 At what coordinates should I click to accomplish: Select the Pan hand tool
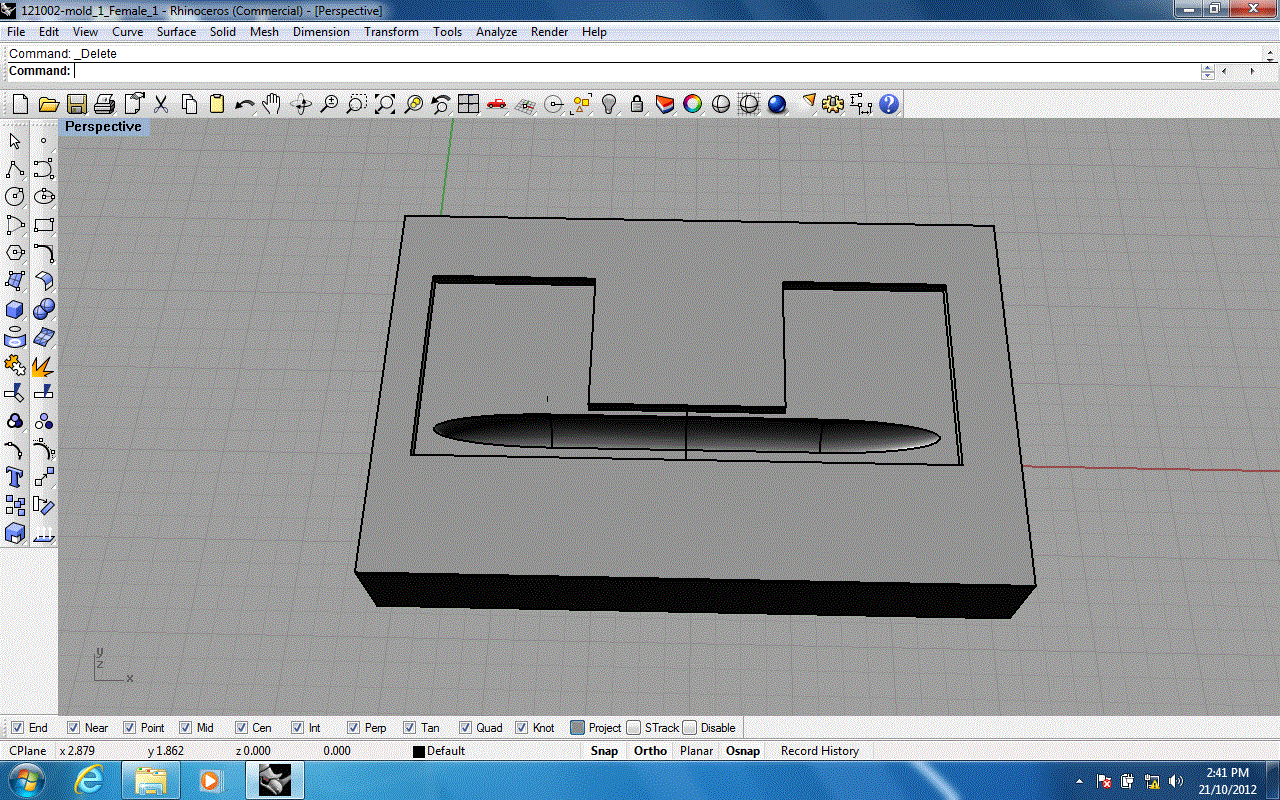tap(272, 104)
